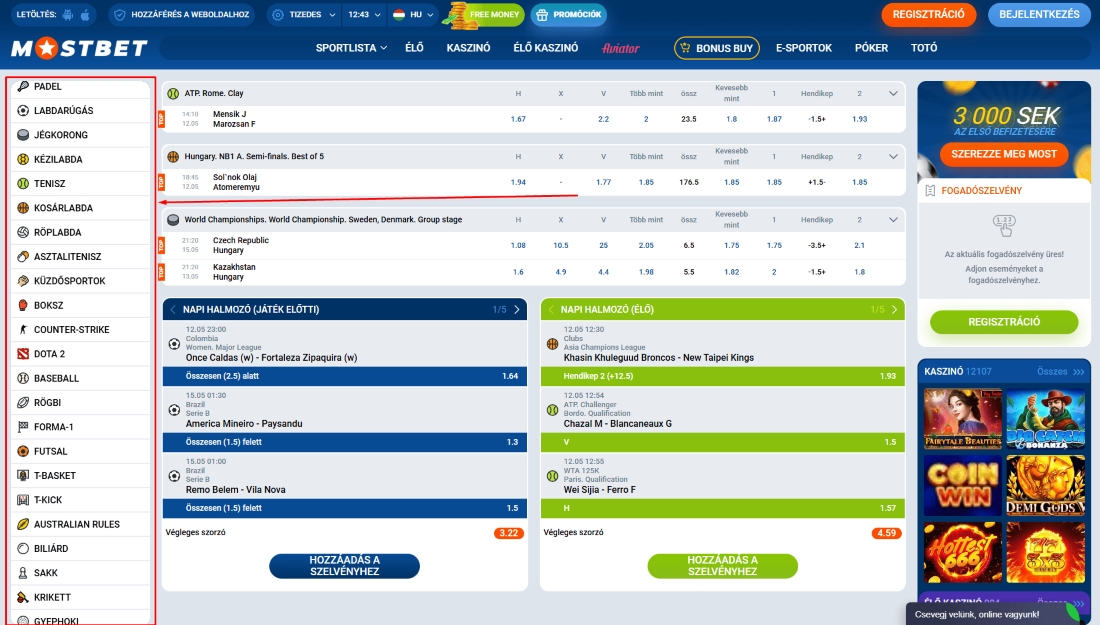Image resolution: width=1100 pixels, height=625 pixels.
Task: Select the T-Basket icon
Action: (23, 475)
